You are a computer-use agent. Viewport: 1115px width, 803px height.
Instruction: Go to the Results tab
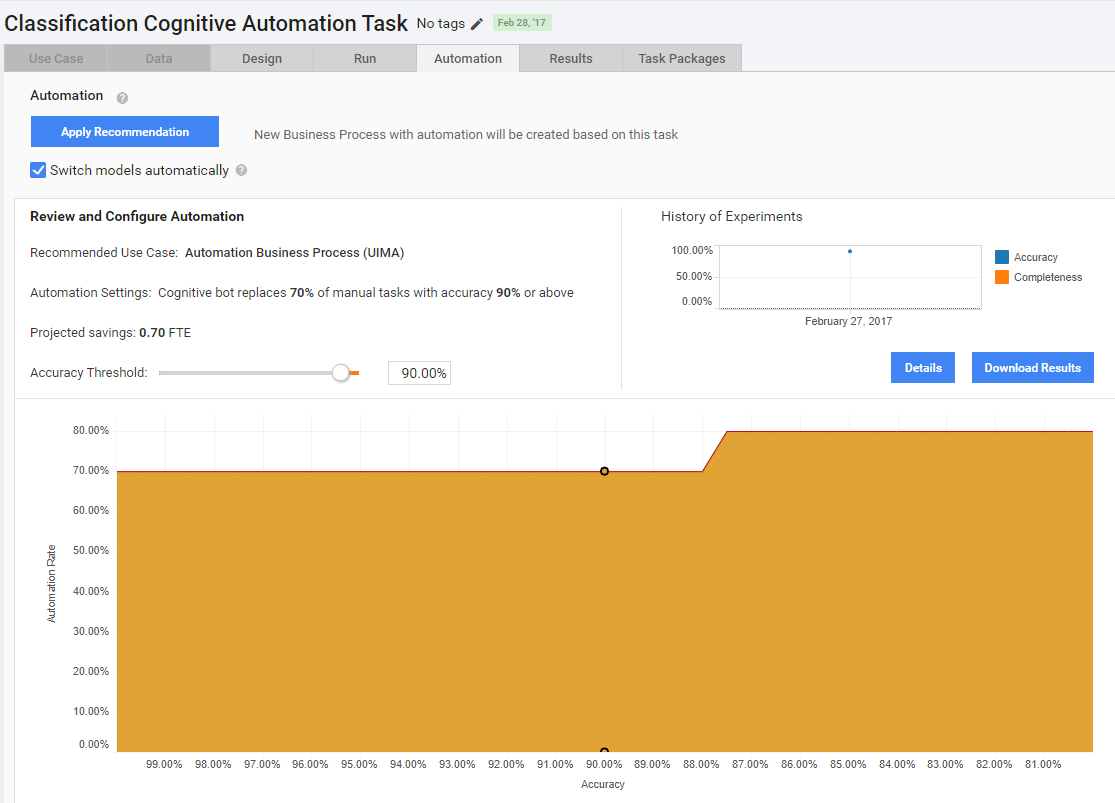click(x=571, y=58)
